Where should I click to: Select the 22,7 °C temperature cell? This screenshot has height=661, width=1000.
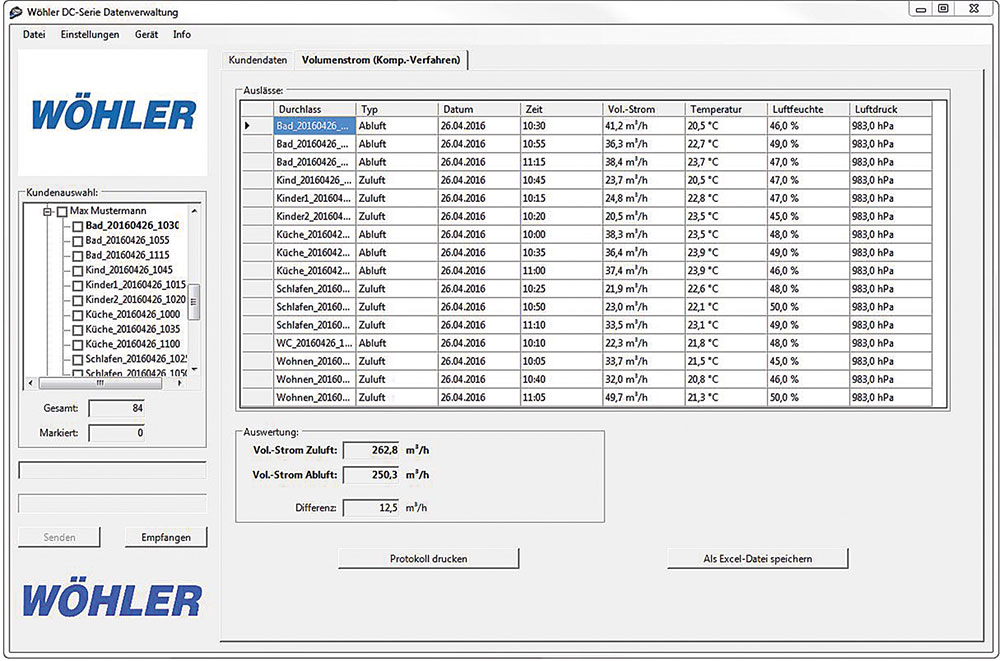coord(726,144)
